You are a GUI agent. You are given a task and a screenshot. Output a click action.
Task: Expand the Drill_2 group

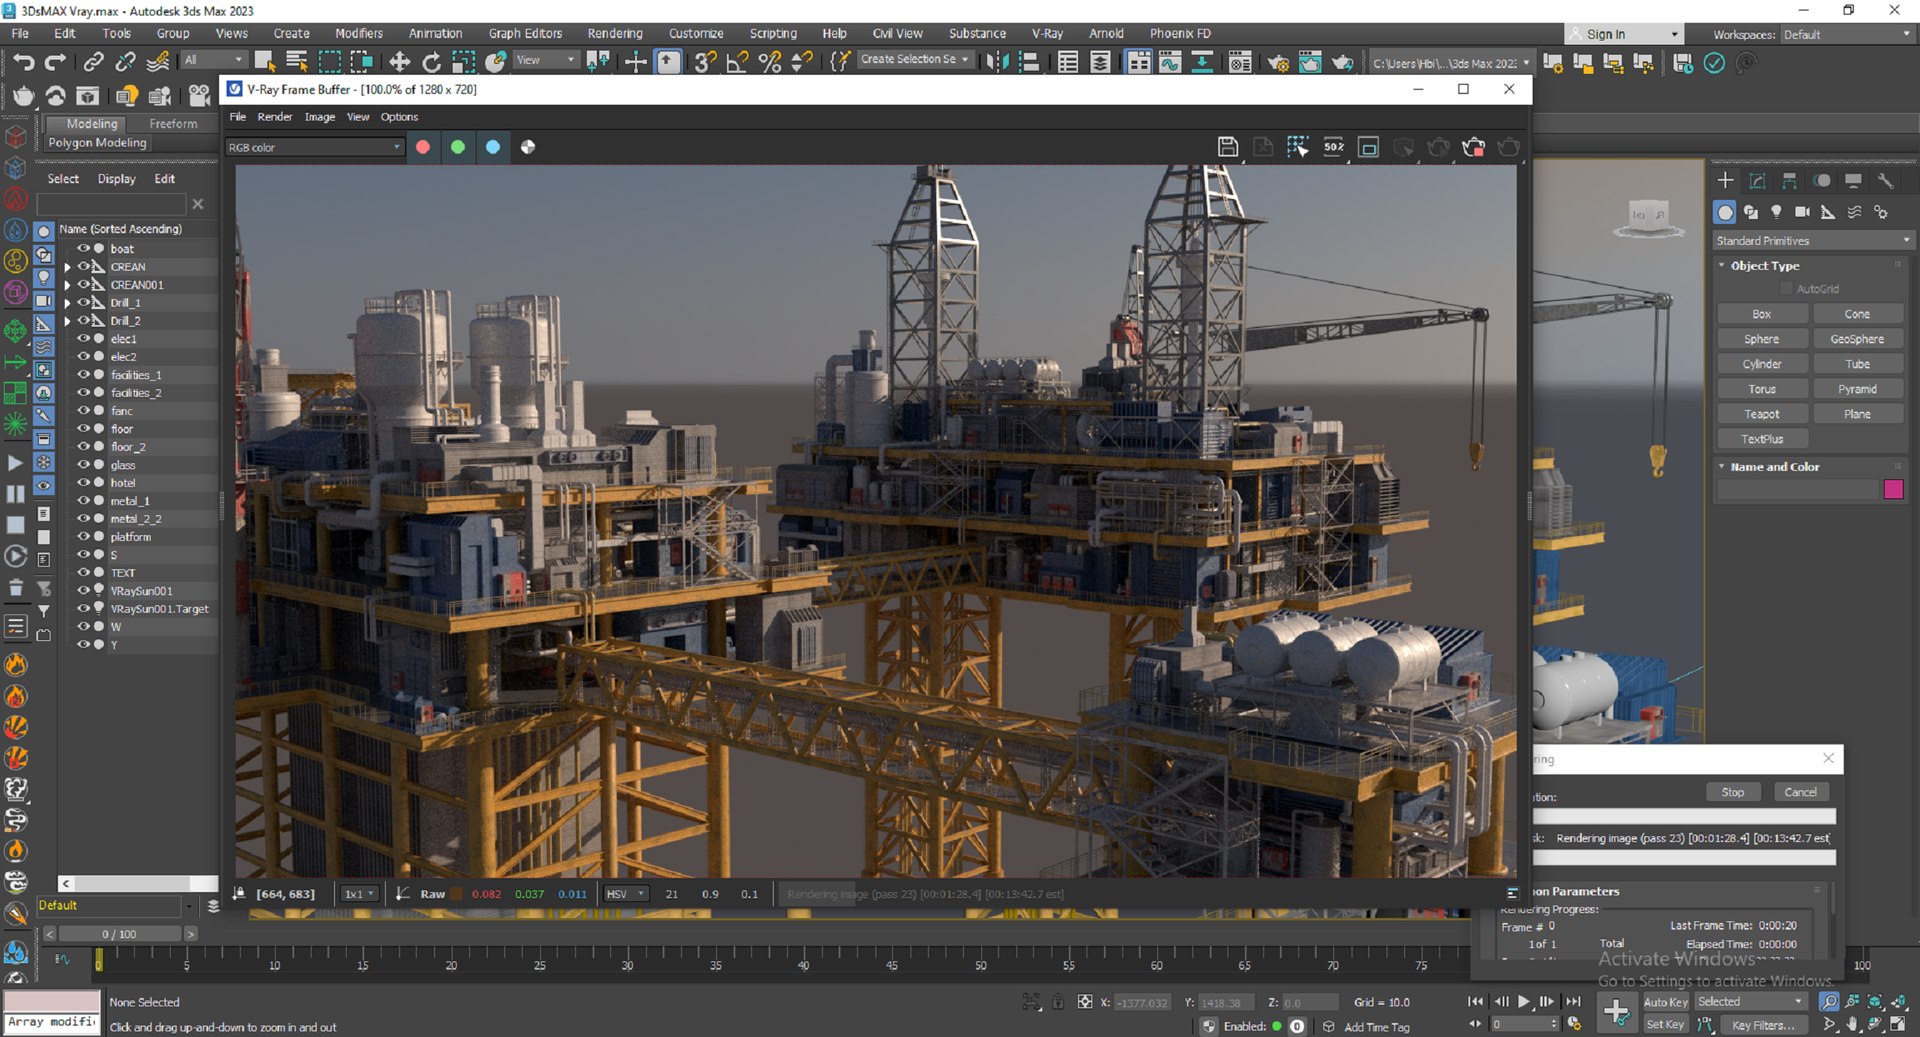click(67, 321)
